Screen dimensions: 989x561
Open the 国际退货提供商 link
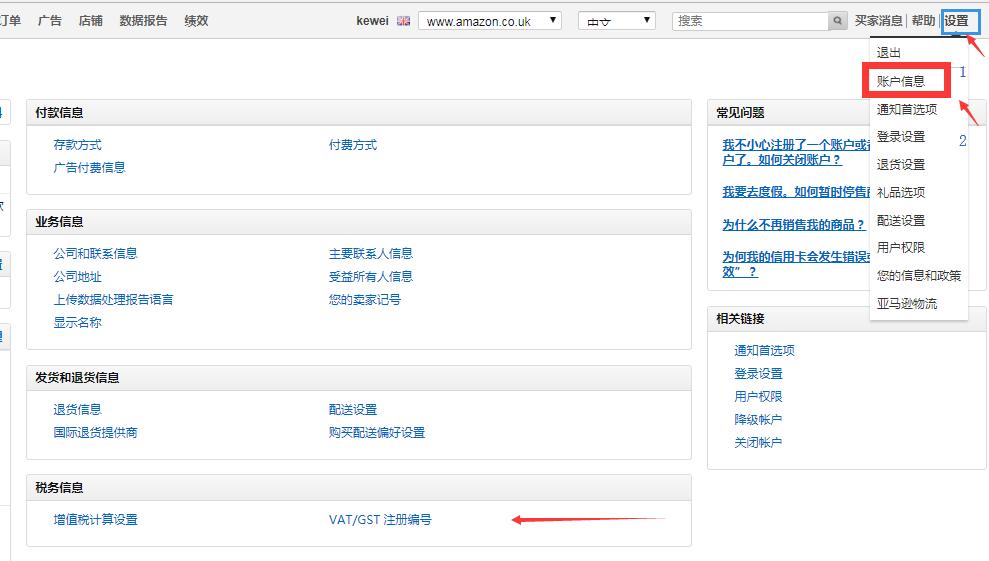(x=95, y=432)
